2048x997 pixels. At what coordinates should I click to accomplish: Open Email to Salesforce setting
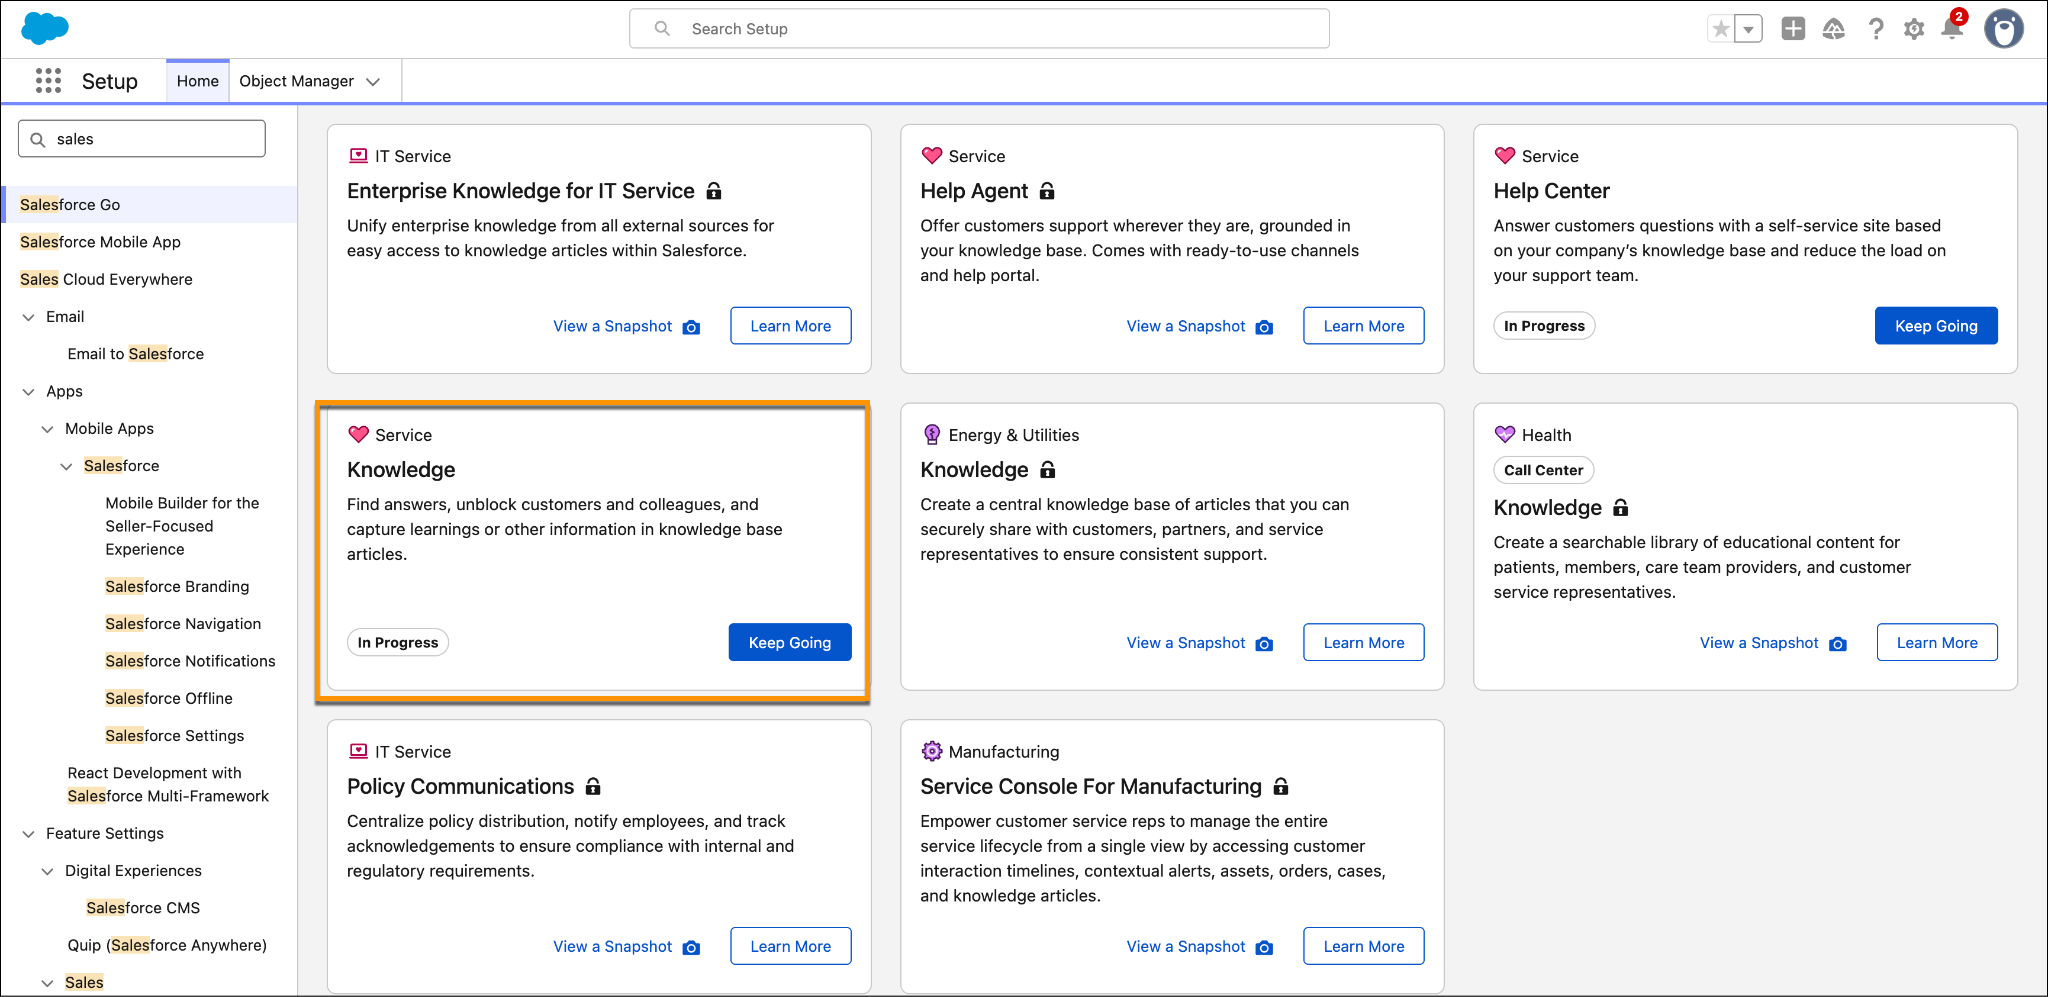tap(136, 354)
